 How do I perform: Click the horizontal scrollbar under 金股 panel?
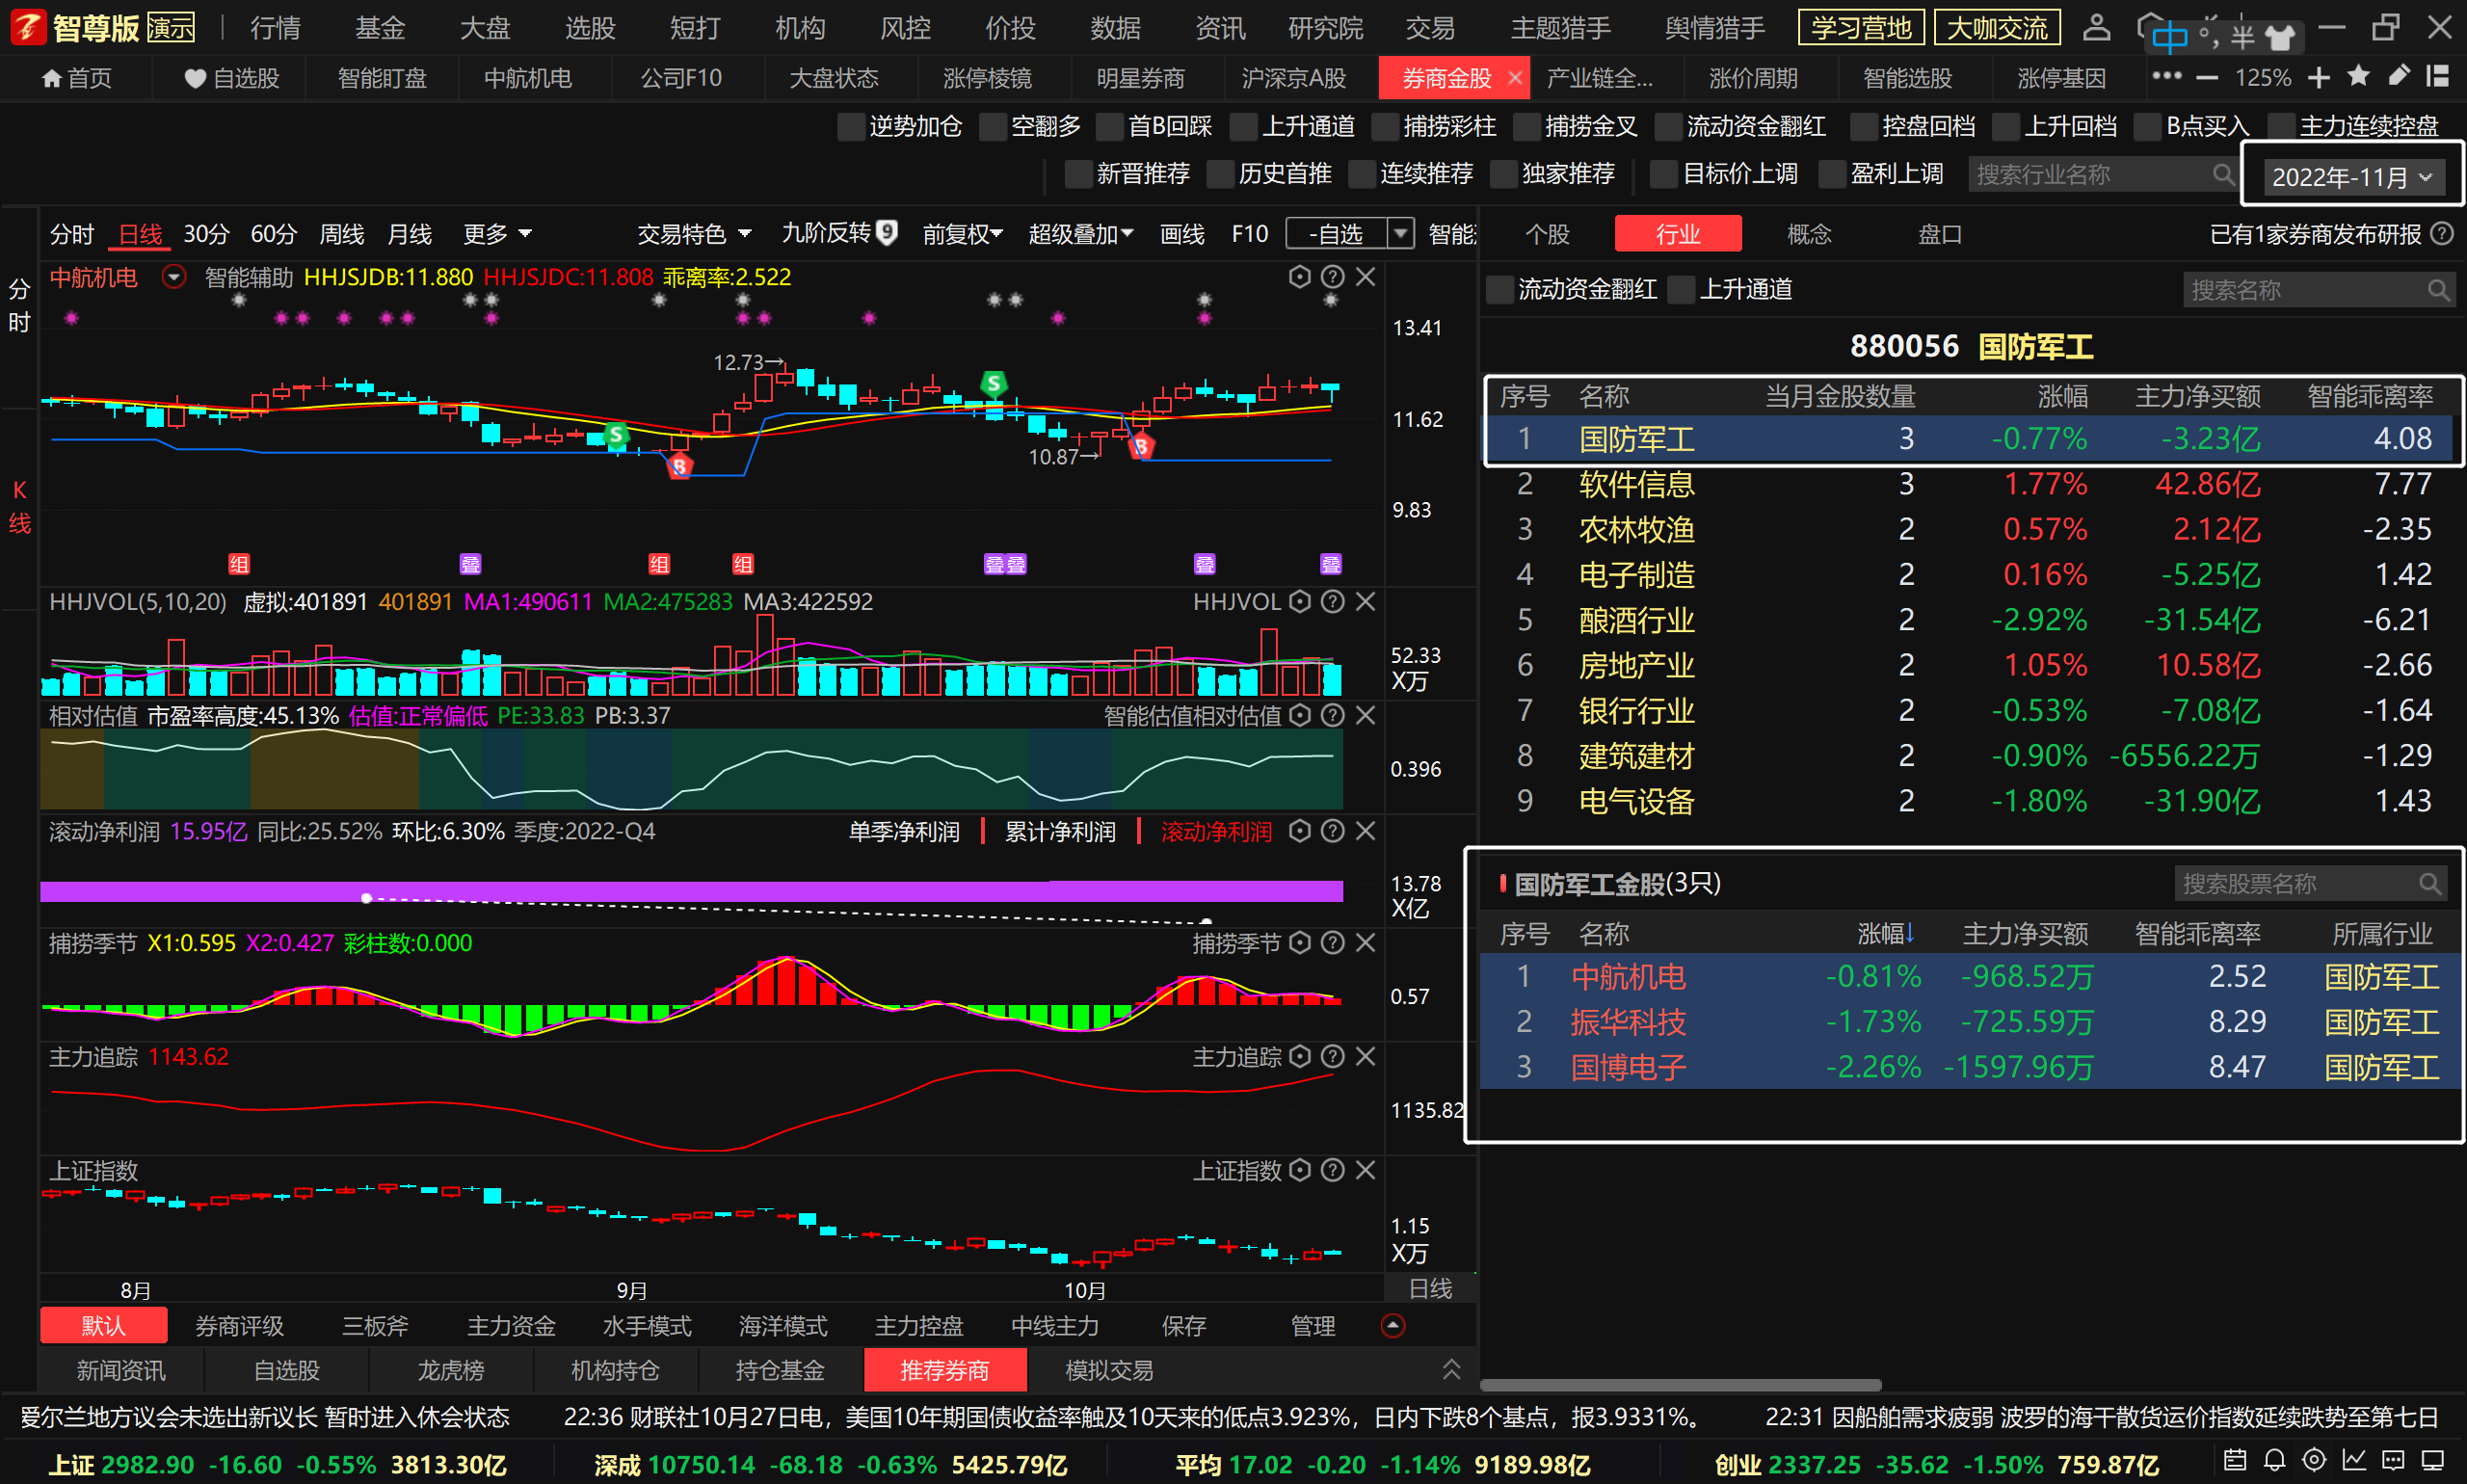pos(1680,1385)
